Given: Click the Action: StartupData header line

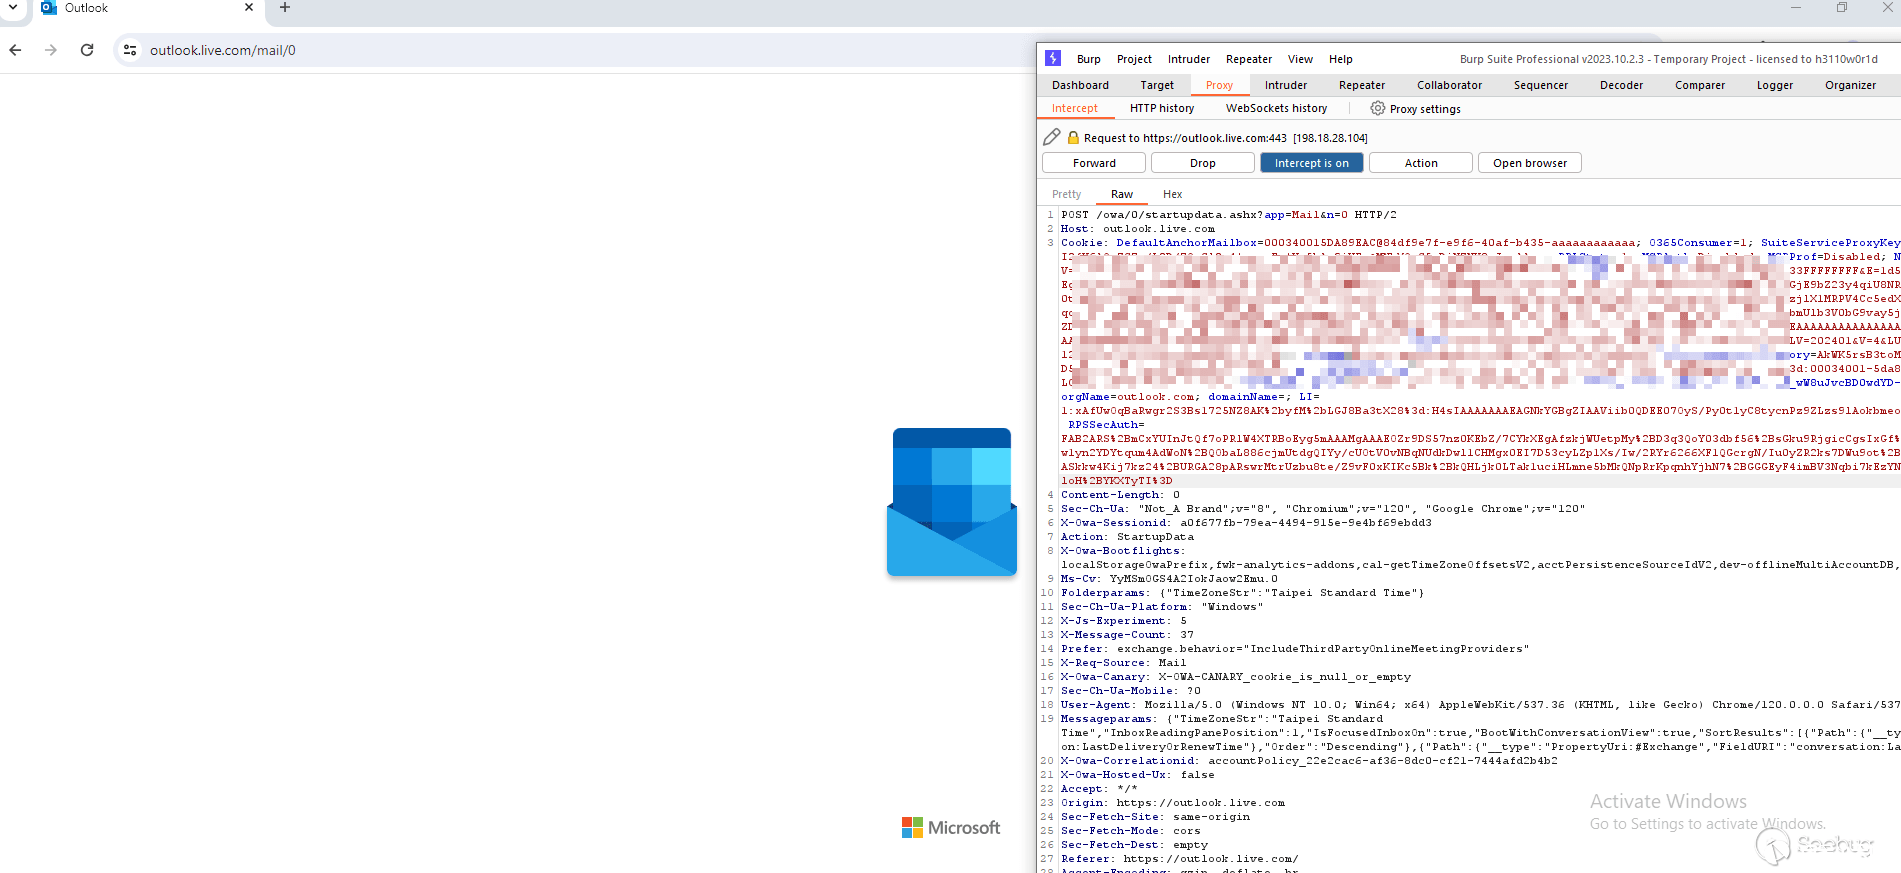Looking at the screenshot, I should [x=1128, y=537].
